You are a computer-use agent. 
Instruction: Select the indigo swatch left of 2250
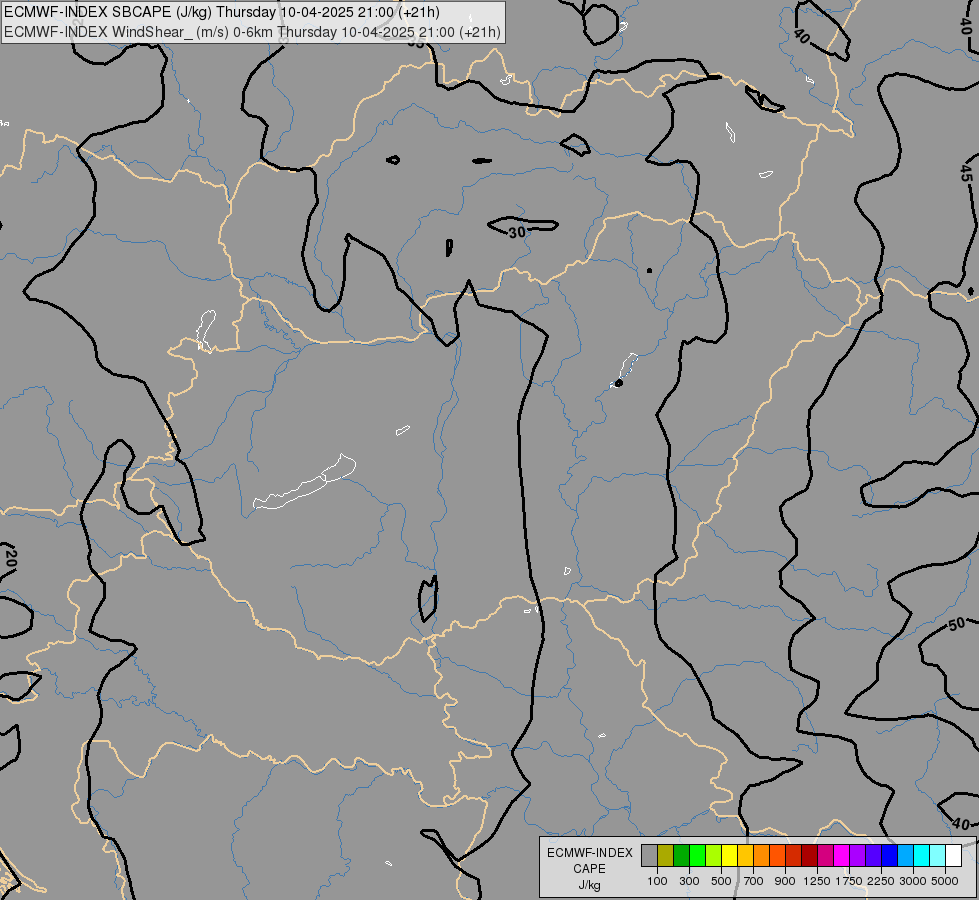click(x=873, y=855)
